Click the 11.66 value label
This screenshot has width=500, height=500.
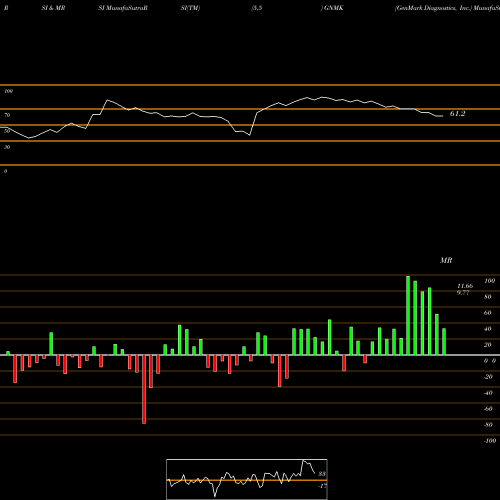click(x=465, y=286)
